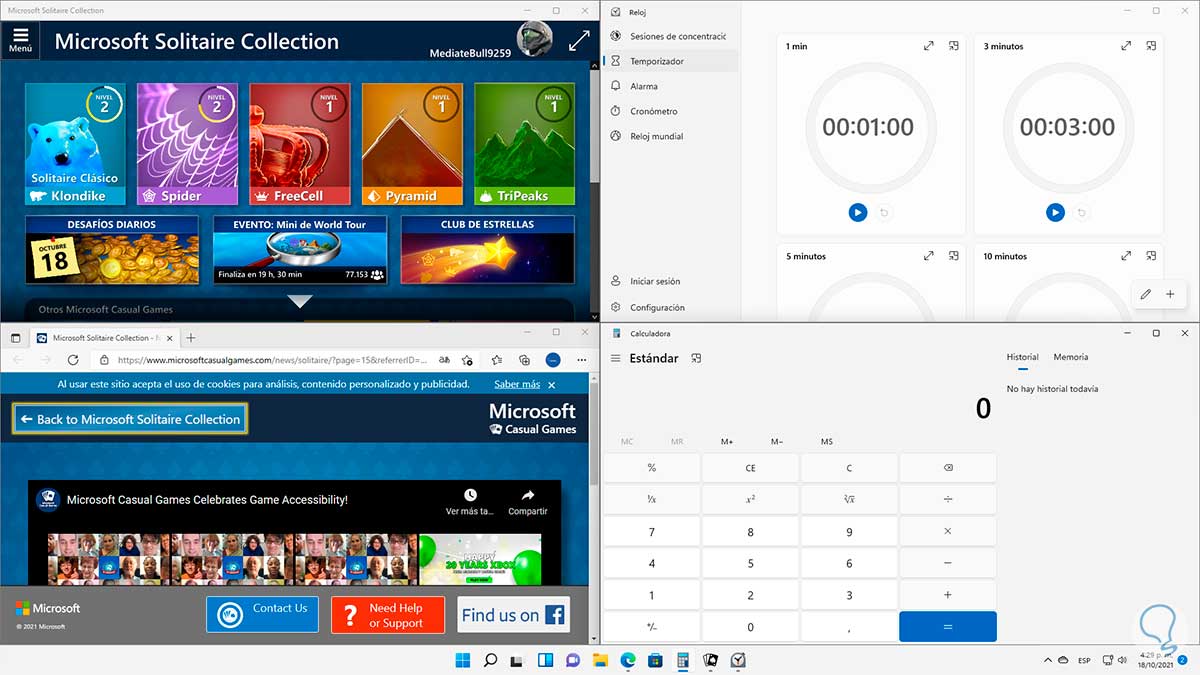
Task: Close the Microsoft Solitaire Collection browser tab
Action: pos(168,338)
